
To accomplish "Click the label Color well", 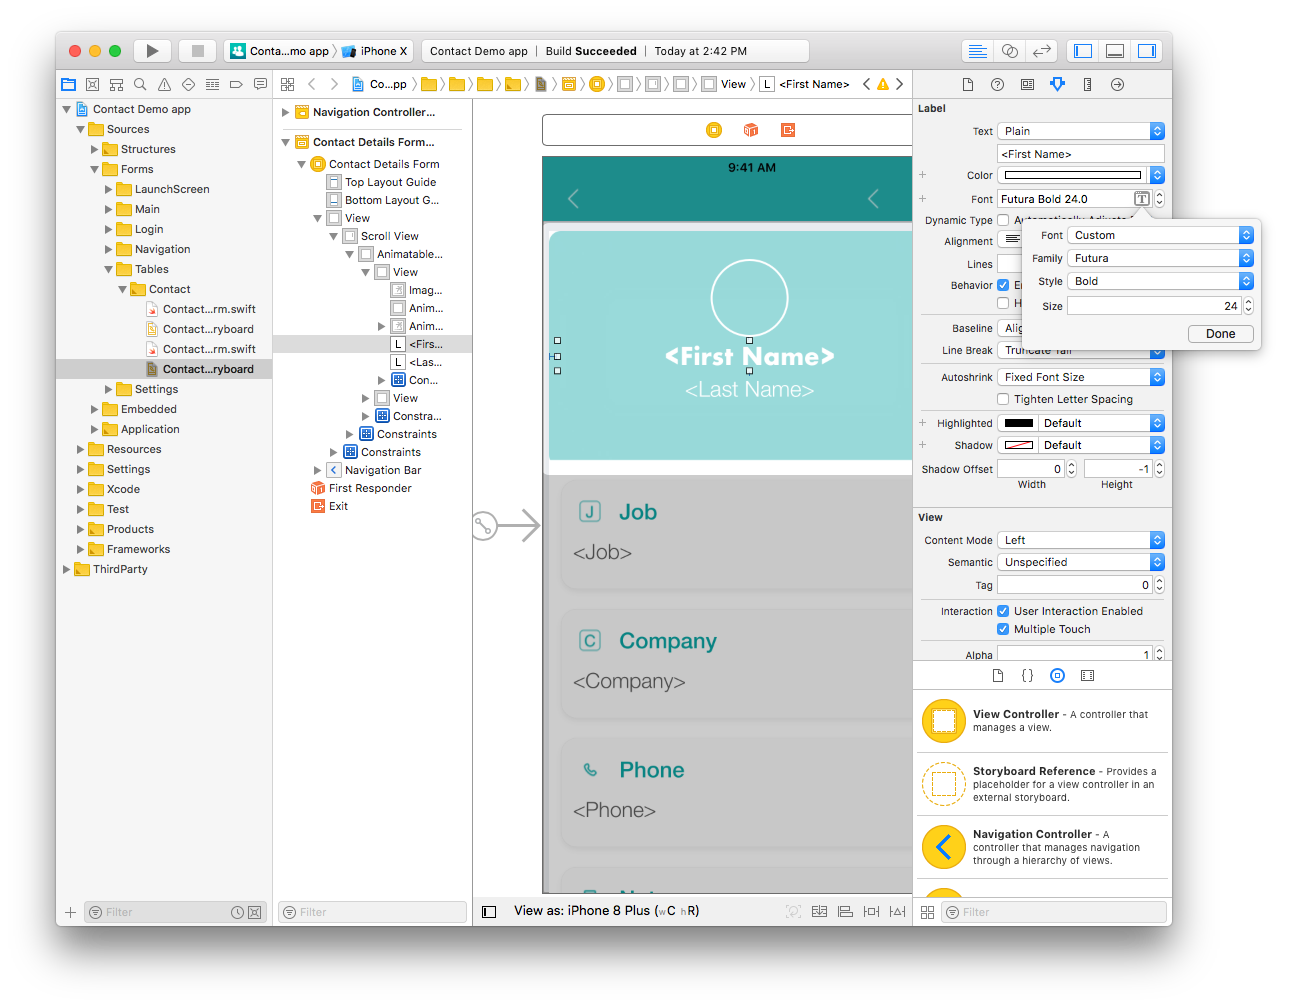I will point(1072,175).
